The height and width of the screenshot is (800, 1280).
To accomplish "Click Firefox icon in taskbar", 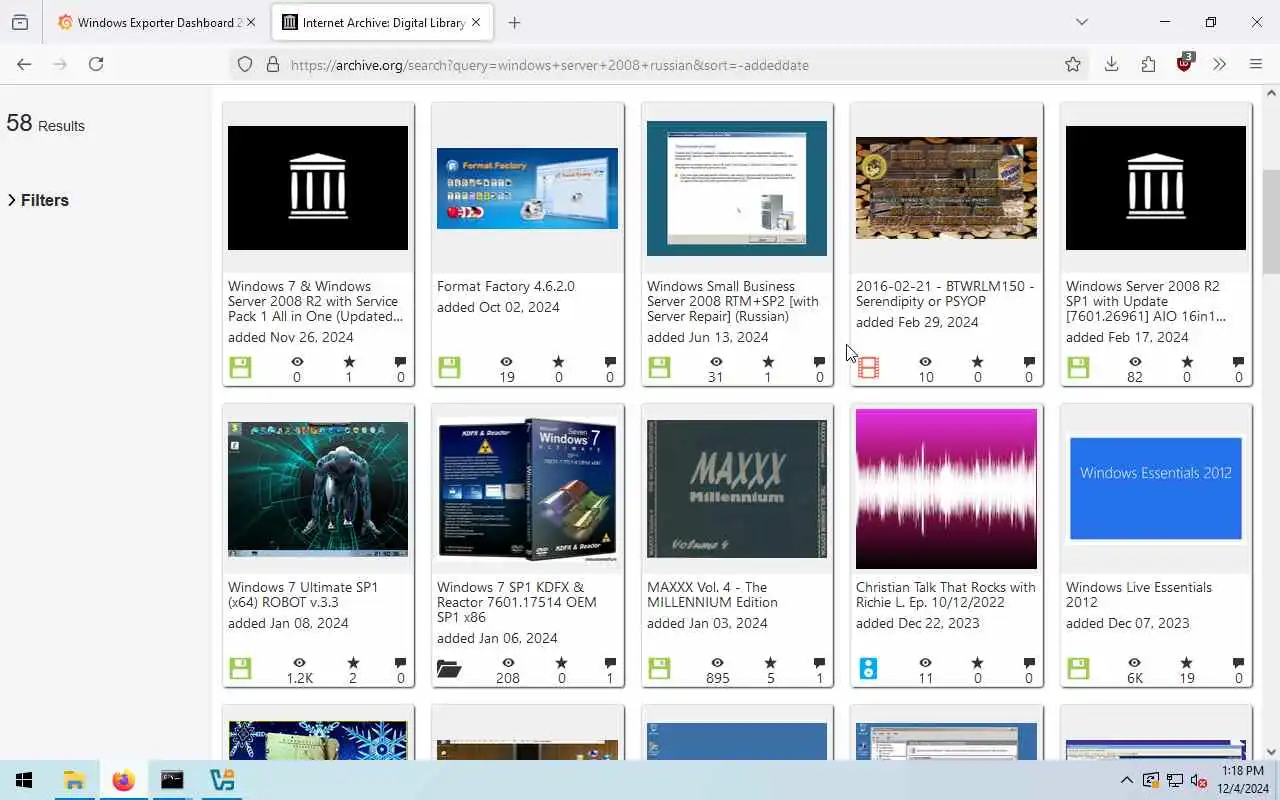I will tap(123, 780).
